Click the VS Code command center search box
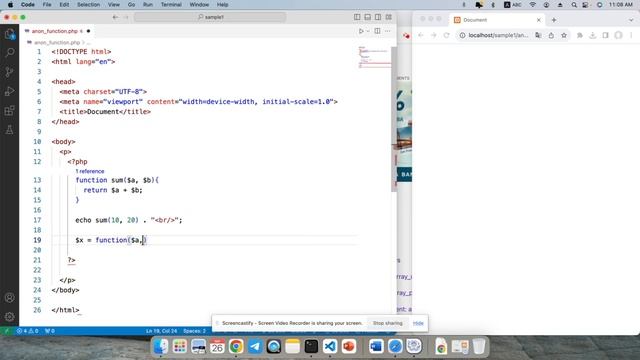 210,17
